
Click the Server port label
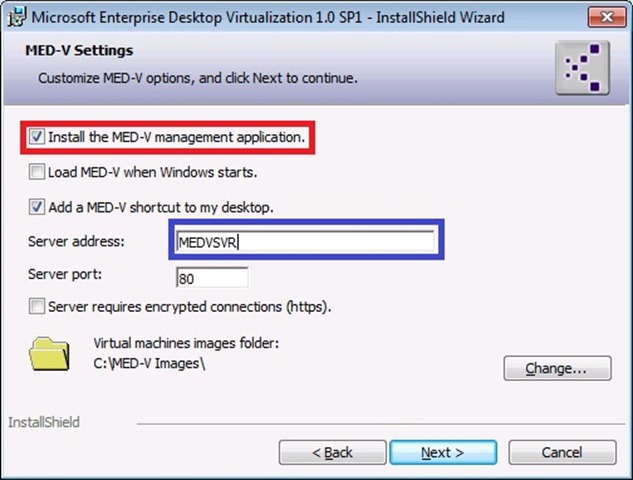click(68, 274)
